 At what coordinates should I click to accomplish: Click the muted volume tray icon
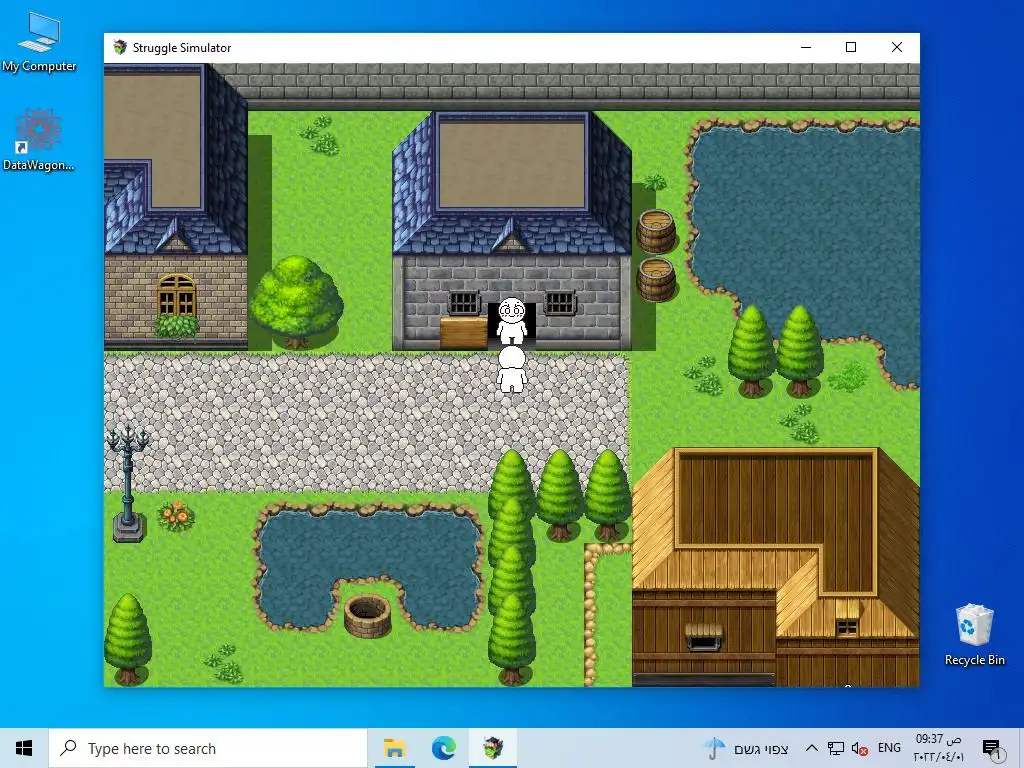click(859, 748)
